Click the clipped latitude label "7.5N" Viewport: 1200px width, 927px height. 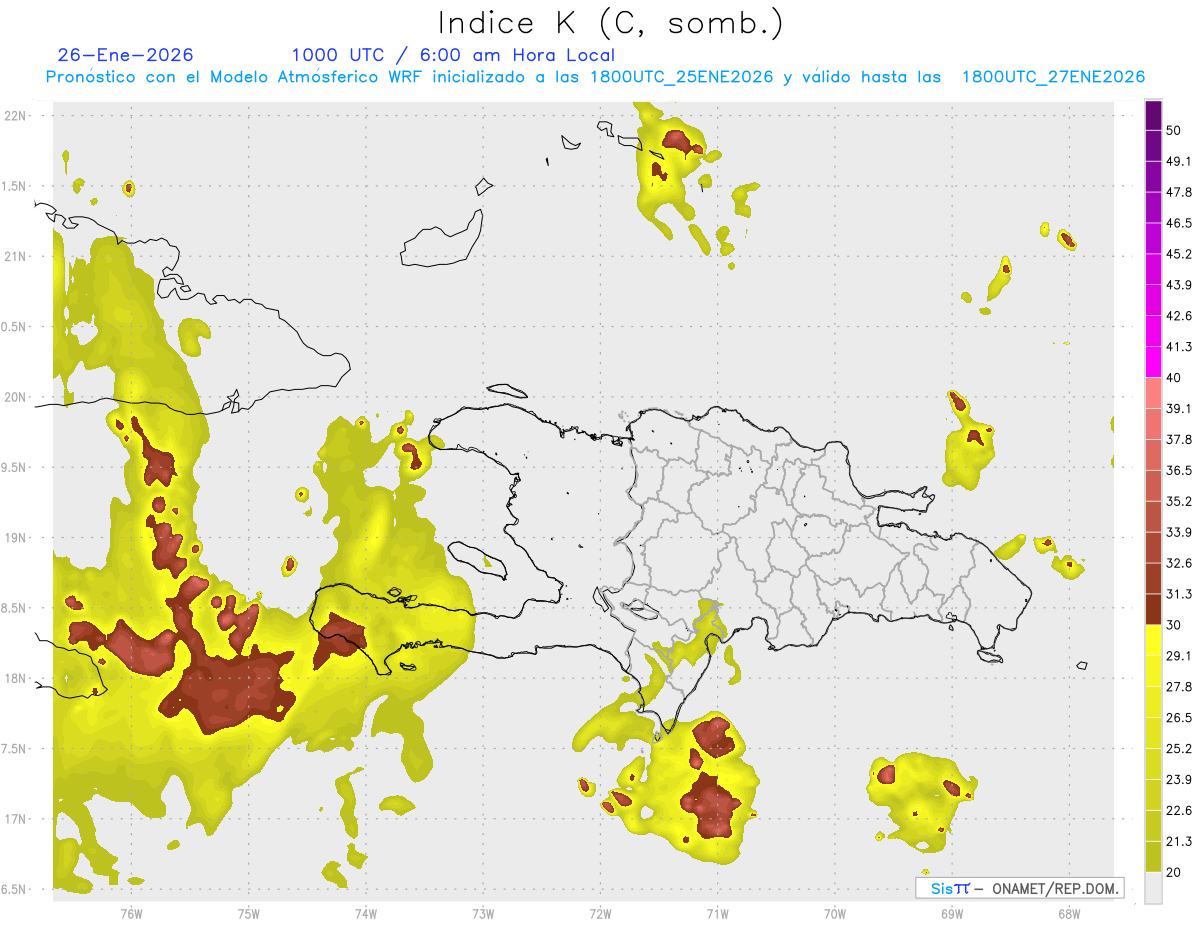[15, 749]
